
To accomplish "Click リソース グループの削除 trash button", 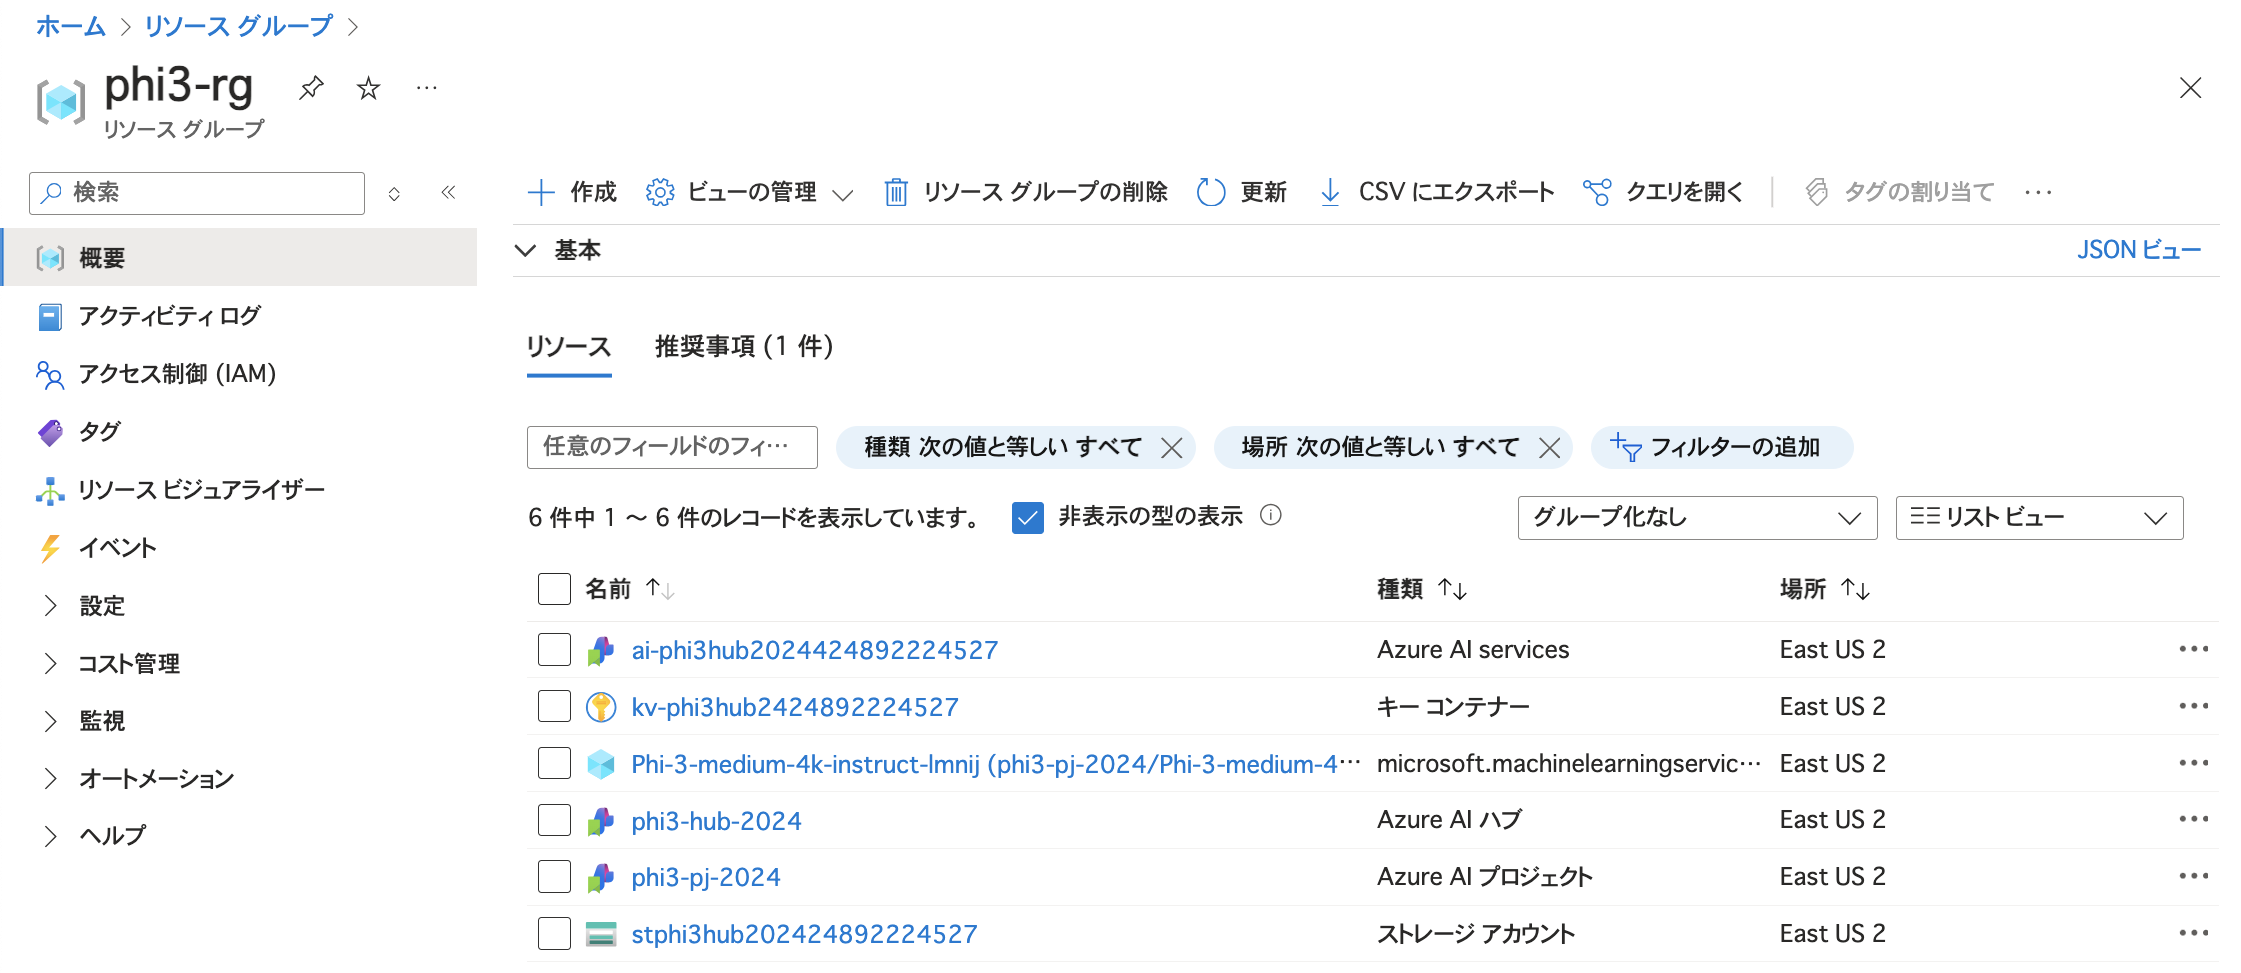I will coord(1026,192).
